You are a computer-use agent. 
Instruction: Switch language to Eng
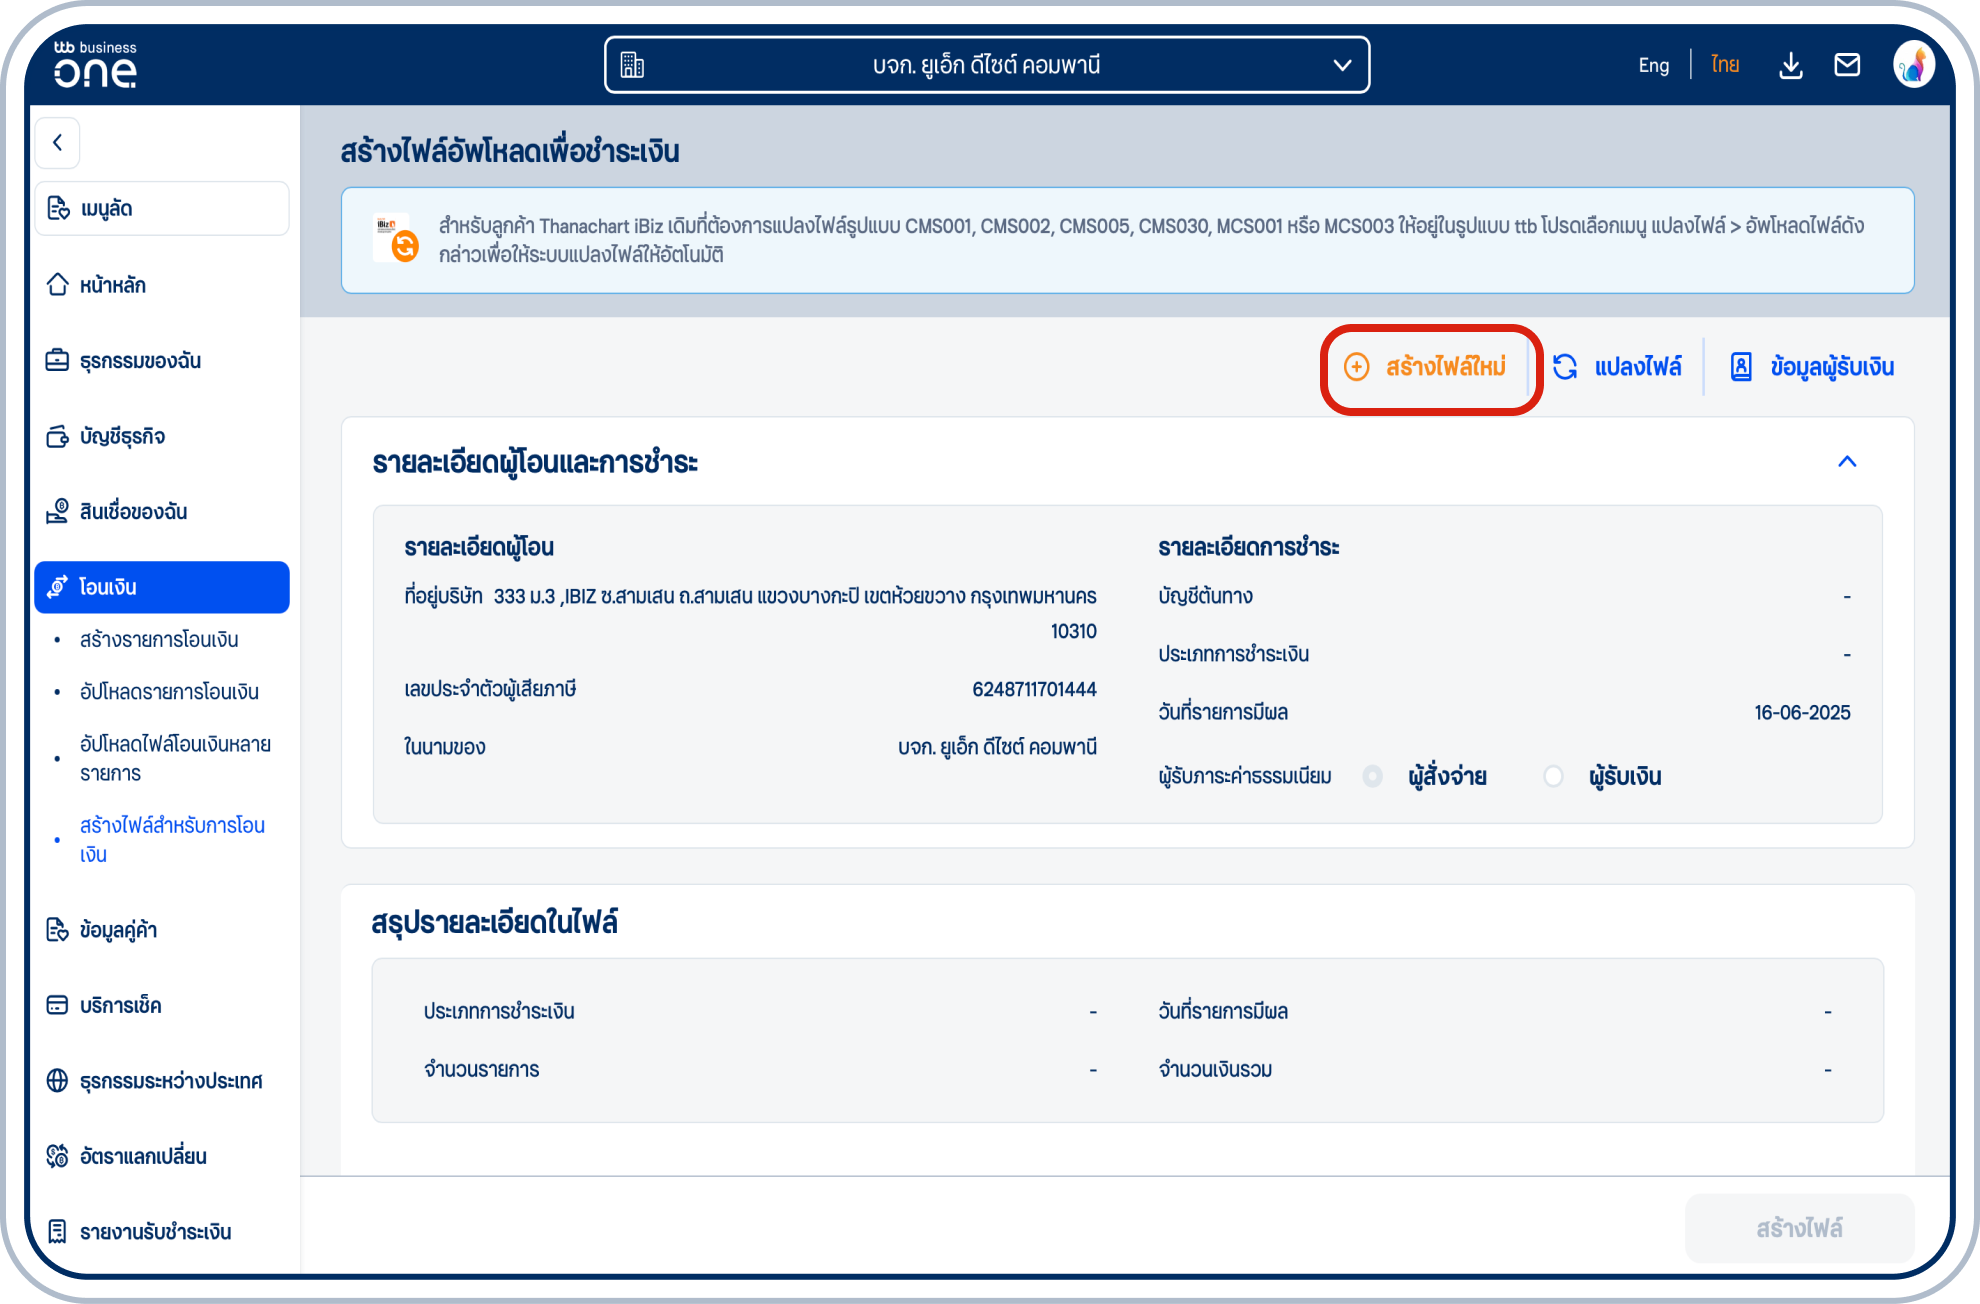tap(1653, 65)
